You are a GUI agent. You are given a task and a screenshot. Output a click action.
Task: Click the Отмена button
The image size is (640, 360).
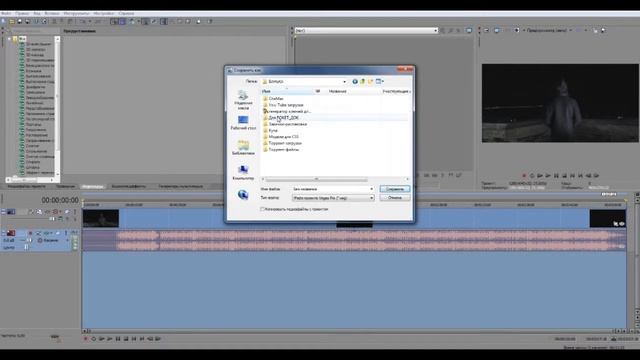click(x=395, y=198)
